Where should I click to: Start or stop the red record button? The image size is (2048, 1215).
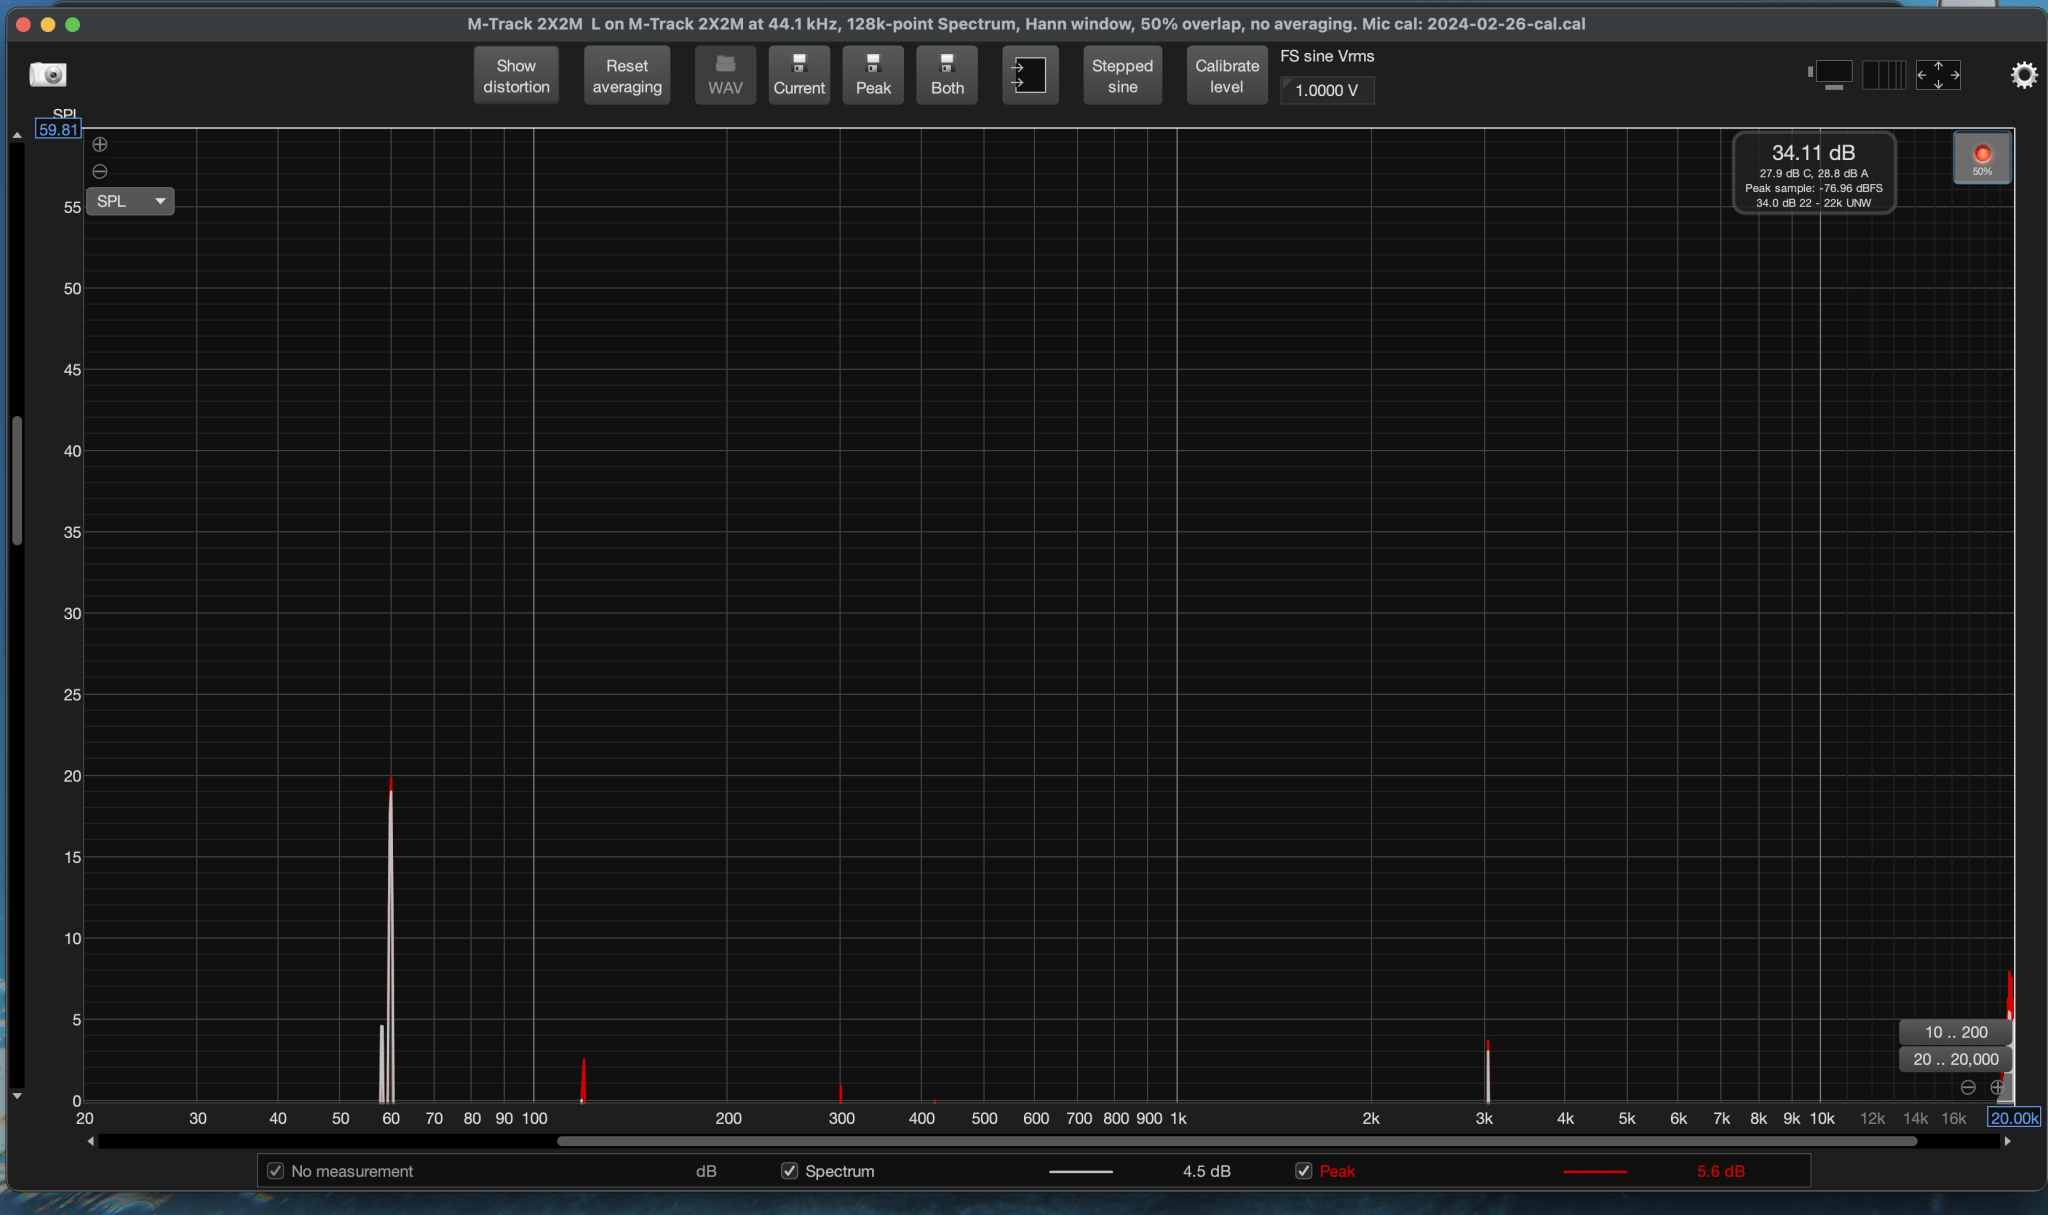[x=1982, y=158]
